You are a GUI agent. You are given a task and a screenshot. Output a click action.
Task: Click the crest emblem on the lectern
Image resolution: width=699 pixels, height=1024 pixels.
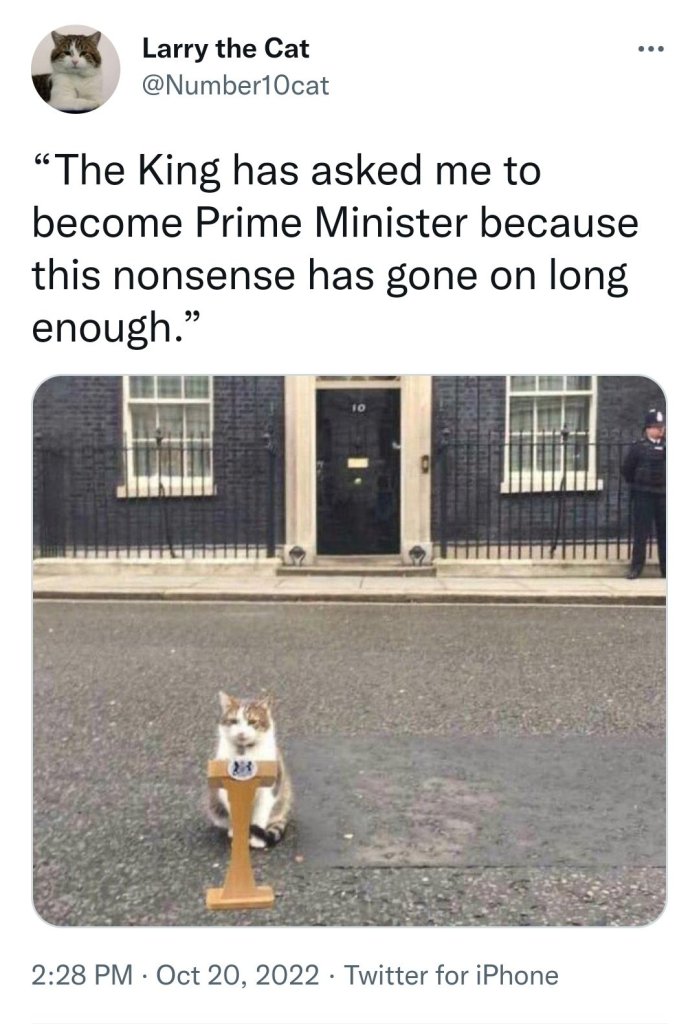[x=242, y=769]
